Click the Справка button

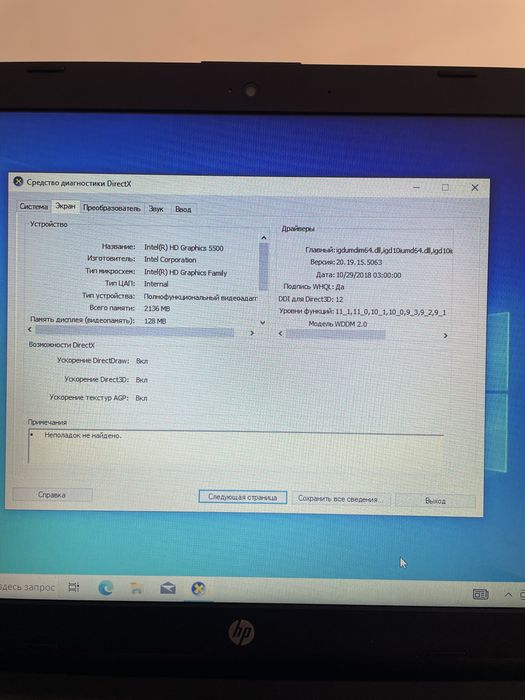pyautogui.click(x=52, y=495)
